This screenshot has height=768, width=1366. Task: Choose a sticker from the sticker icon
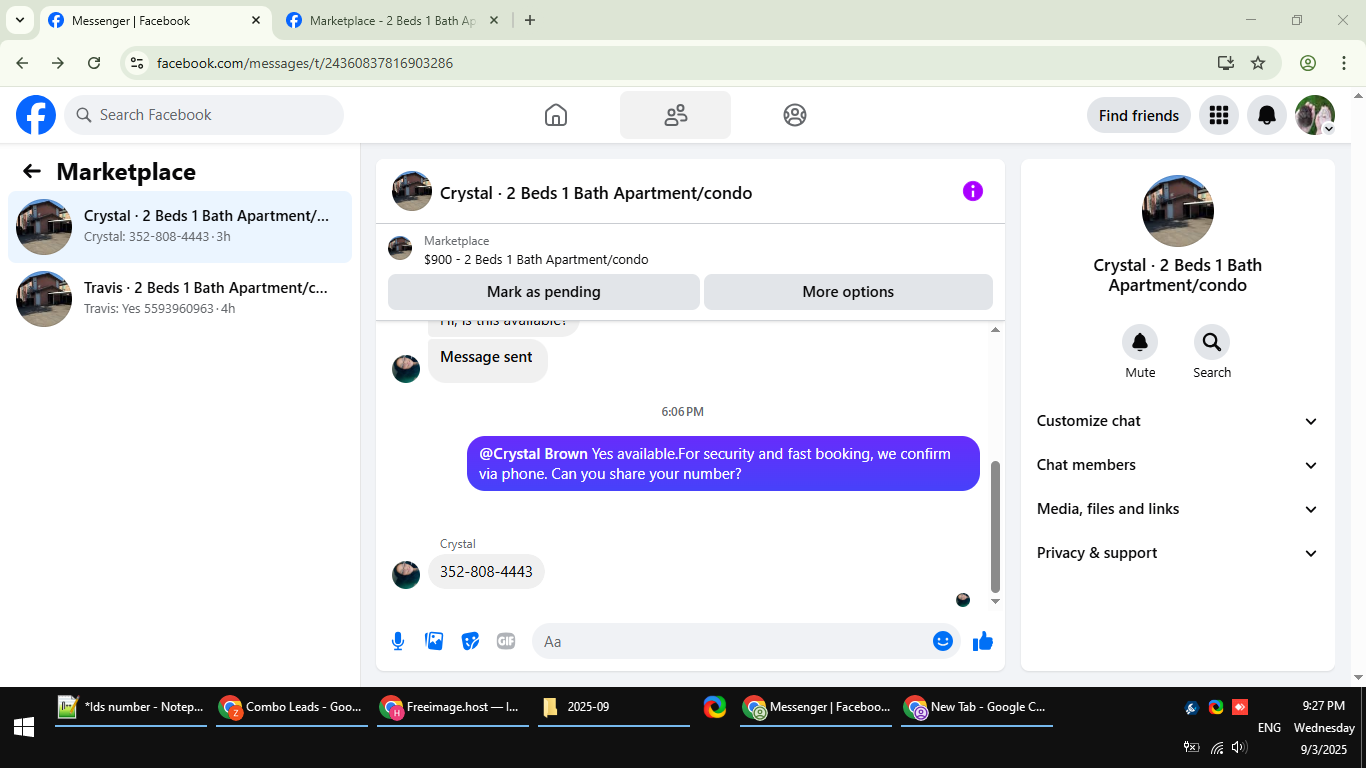point(470,641)
